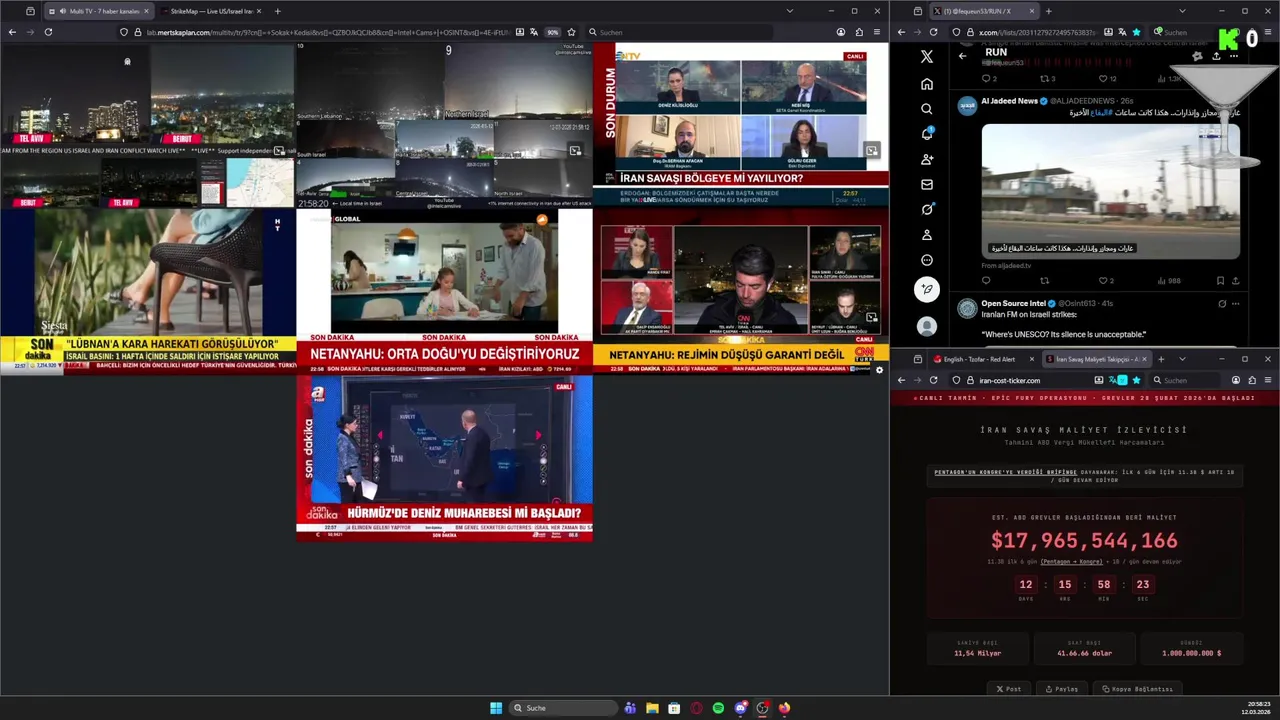Click the NTV 'İran savaşı bölgeye mi yayılıyor' stream
This screenshot has width=1280, height=720.
click(740, 123)
